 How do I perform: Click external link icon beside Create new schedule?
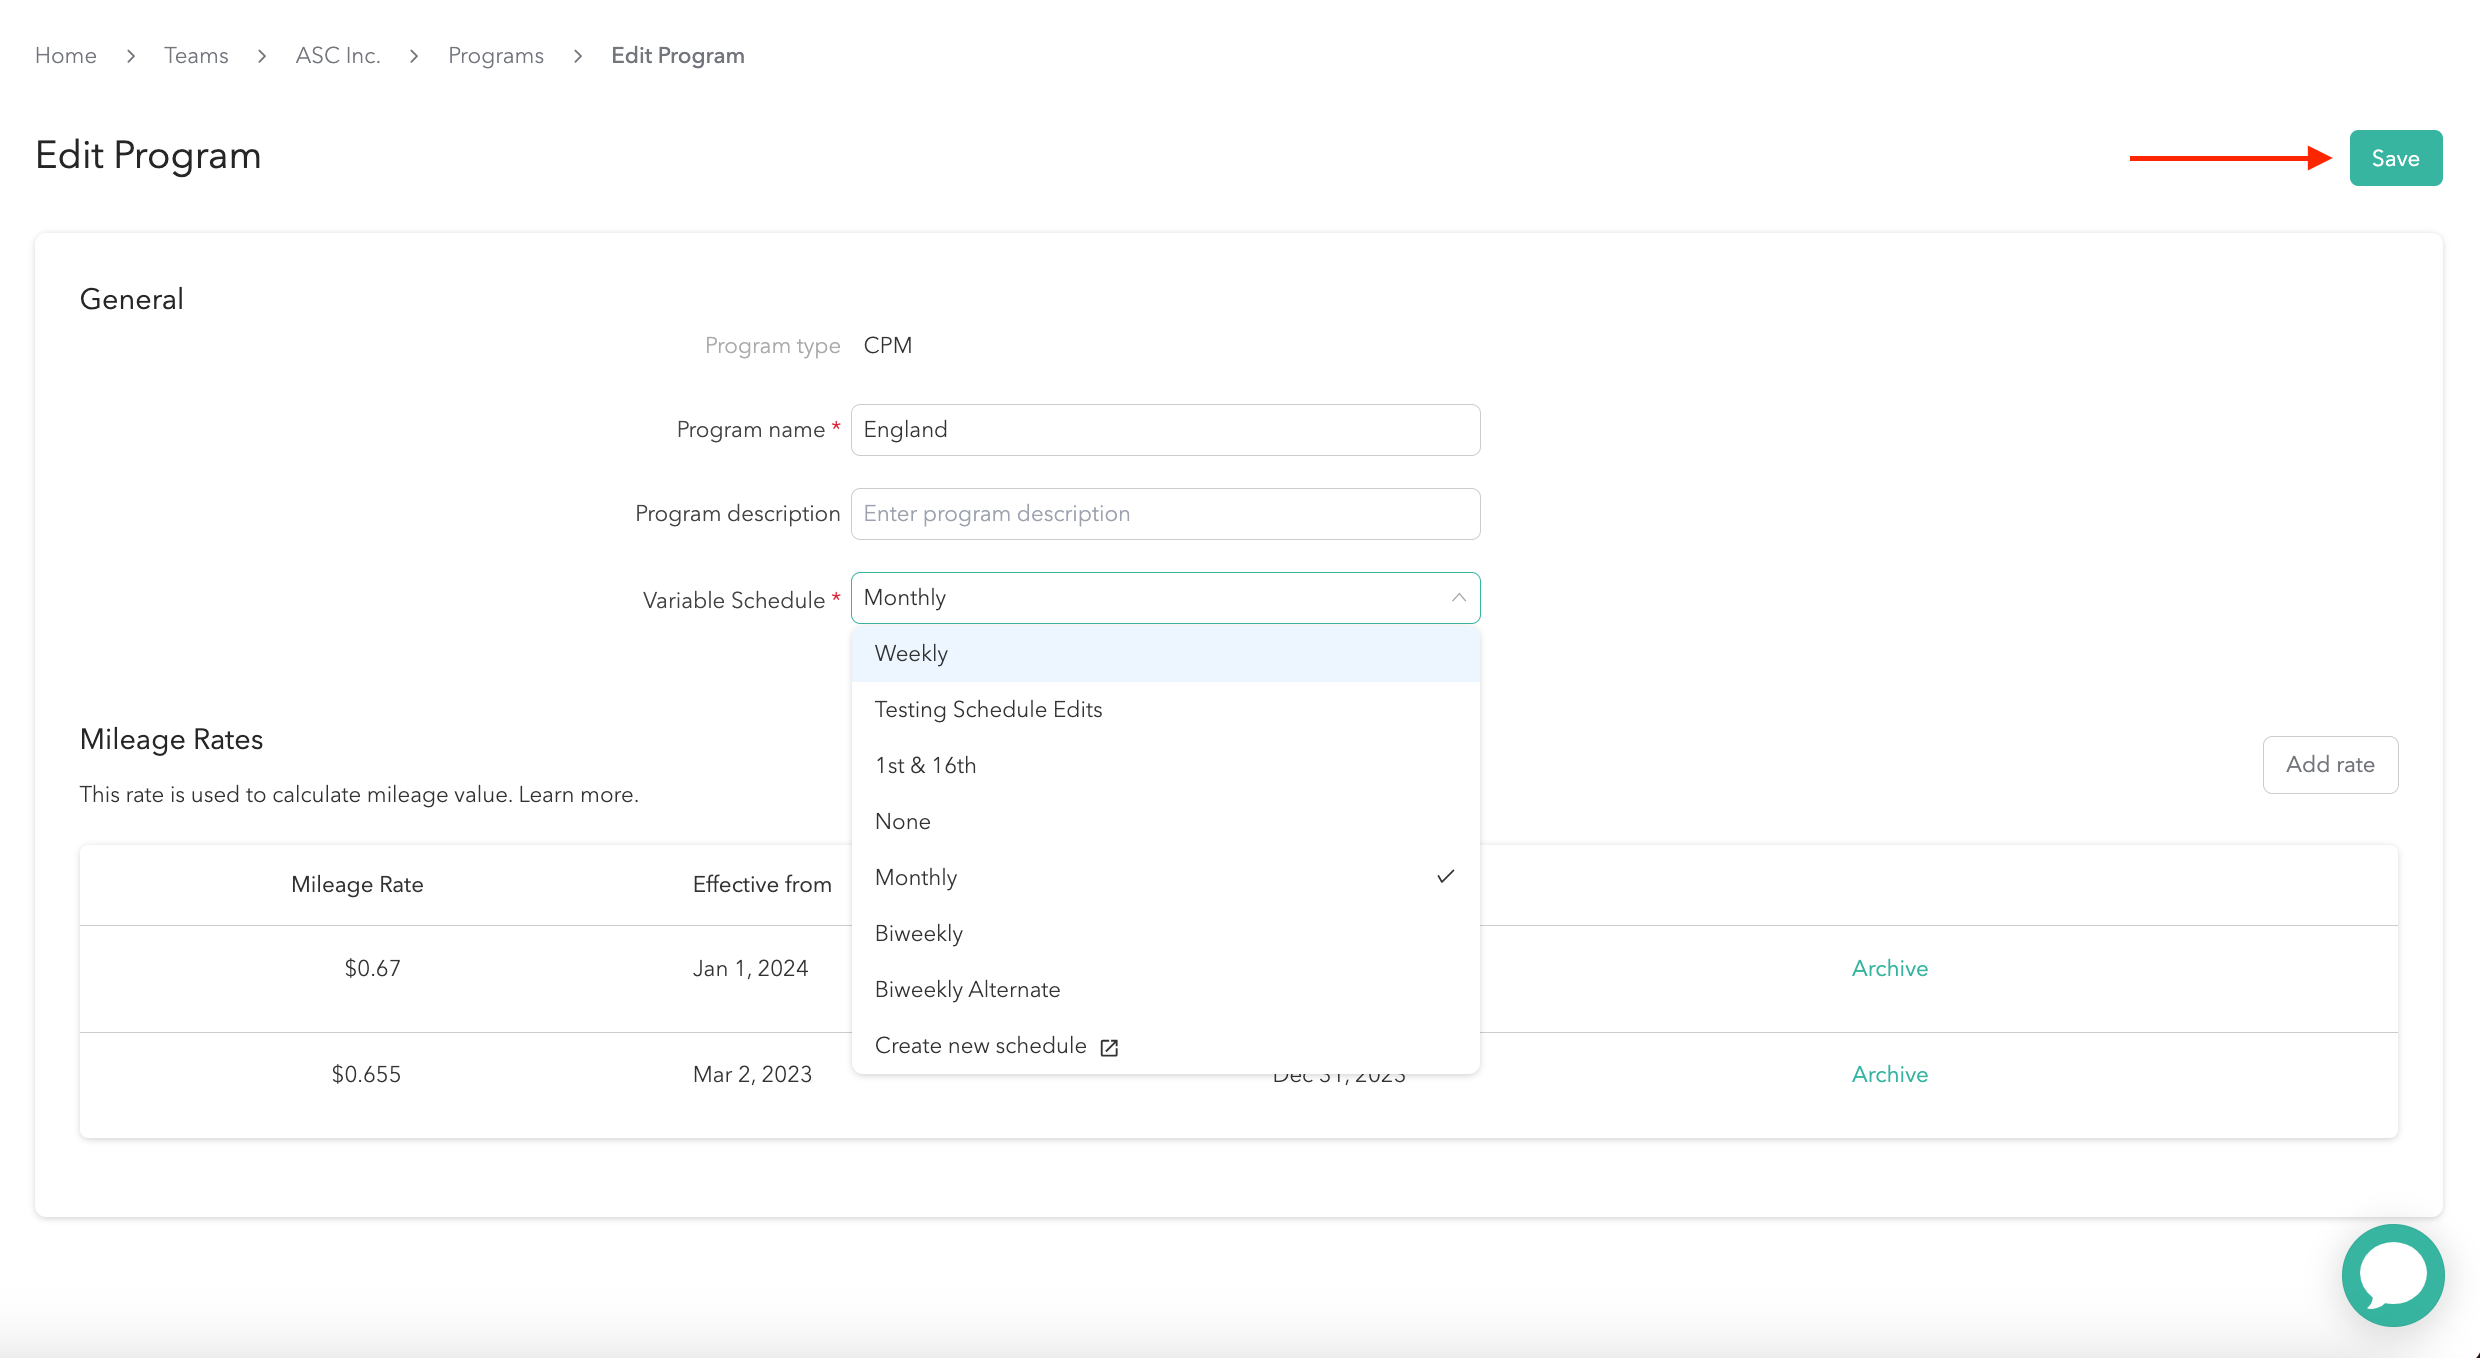click(x=1109, y=1047)
